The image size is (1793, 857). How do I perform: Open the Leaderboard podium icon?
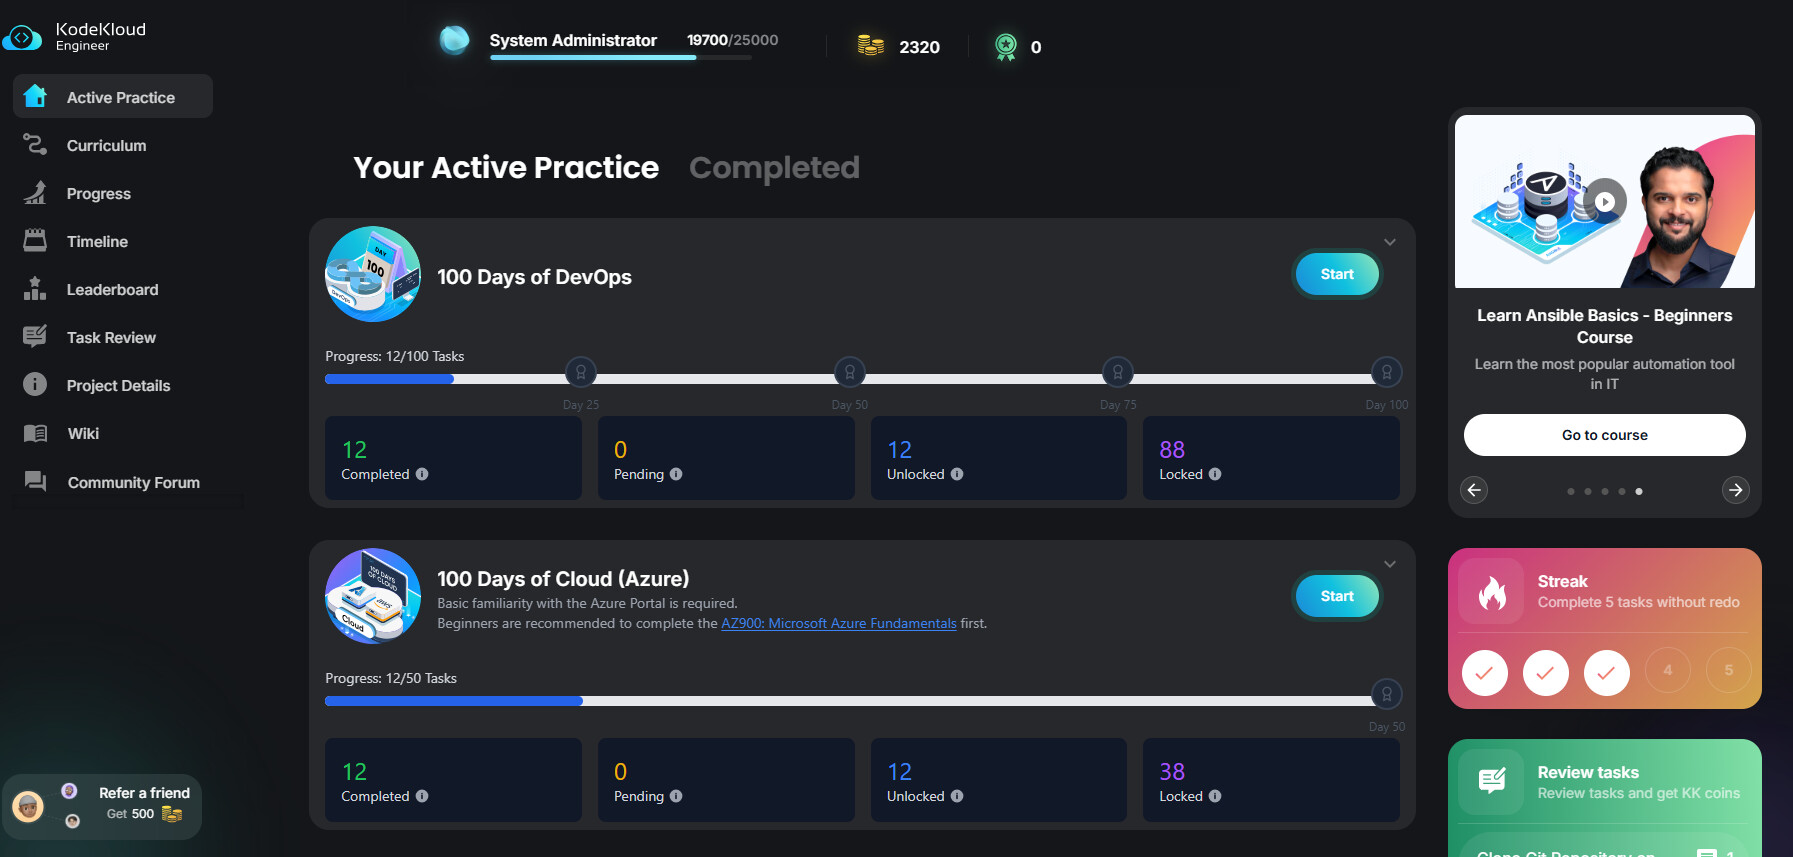pyautogui.click(x=35, y=289)
